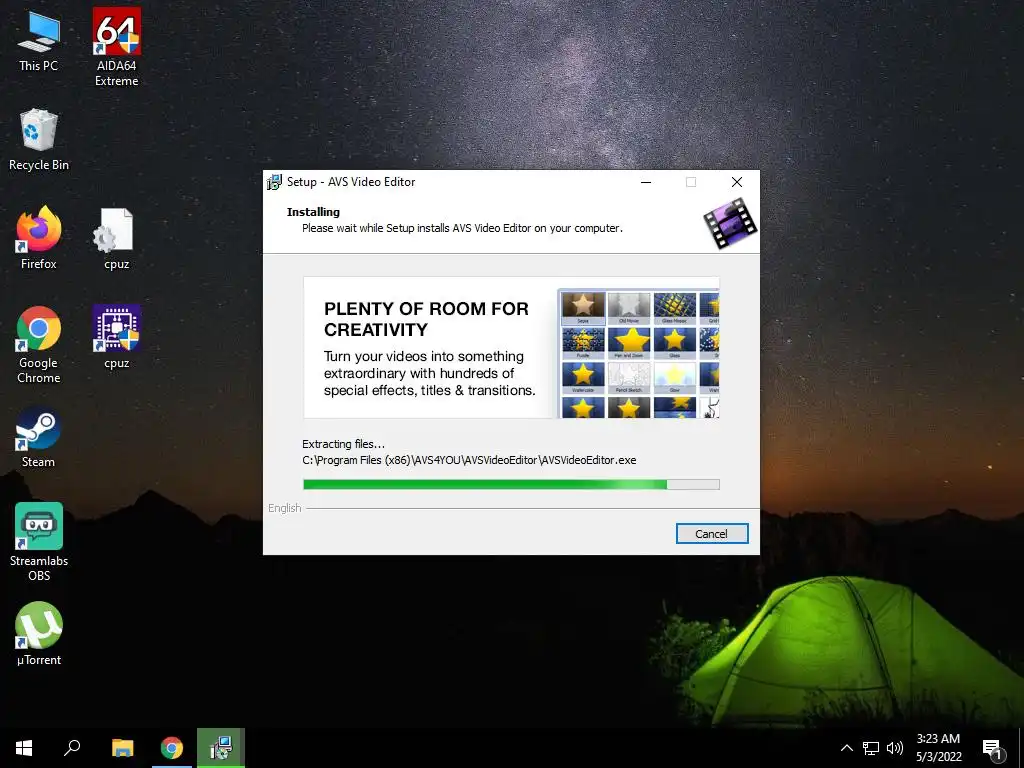Select the Glass Mosaic effect thumbnail
This screenshot has height=768, width=1024.
675,308
